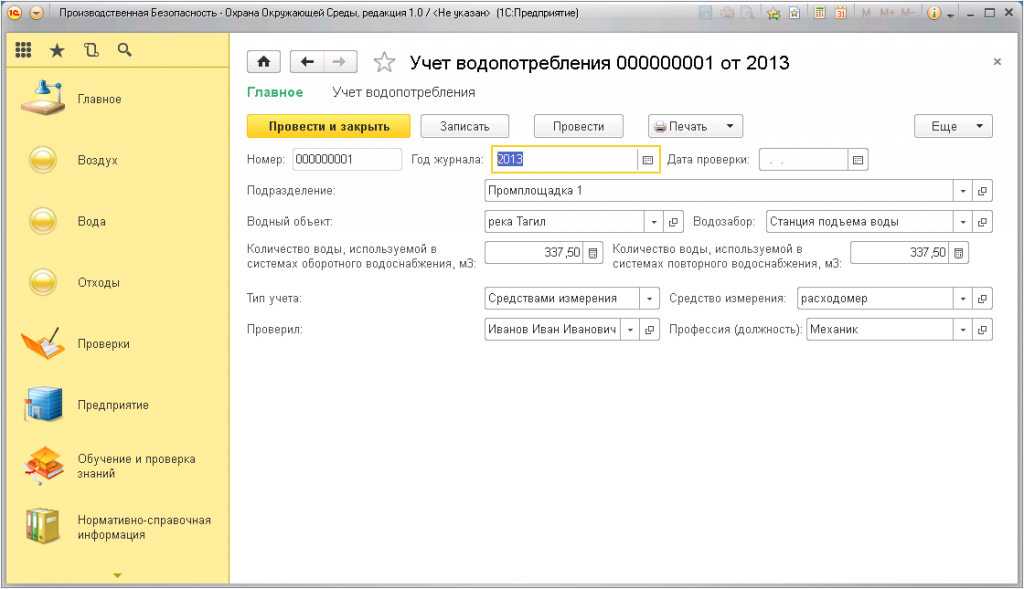Switch to Учет водопотребления tab
Screen dimensions: 1024x589
pyautogui.click(x=403, y=92)
